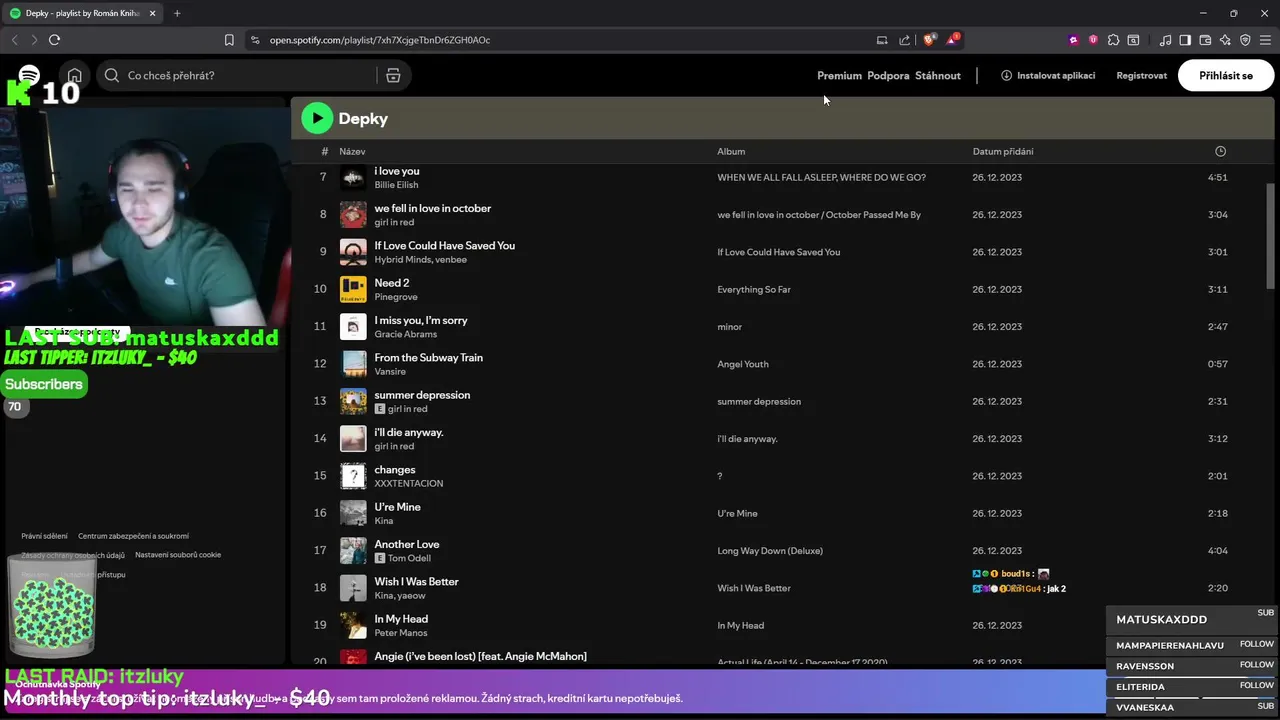Click the Album column header
The height and width of the screenshot is (720, 1280).
click(731, 151)
